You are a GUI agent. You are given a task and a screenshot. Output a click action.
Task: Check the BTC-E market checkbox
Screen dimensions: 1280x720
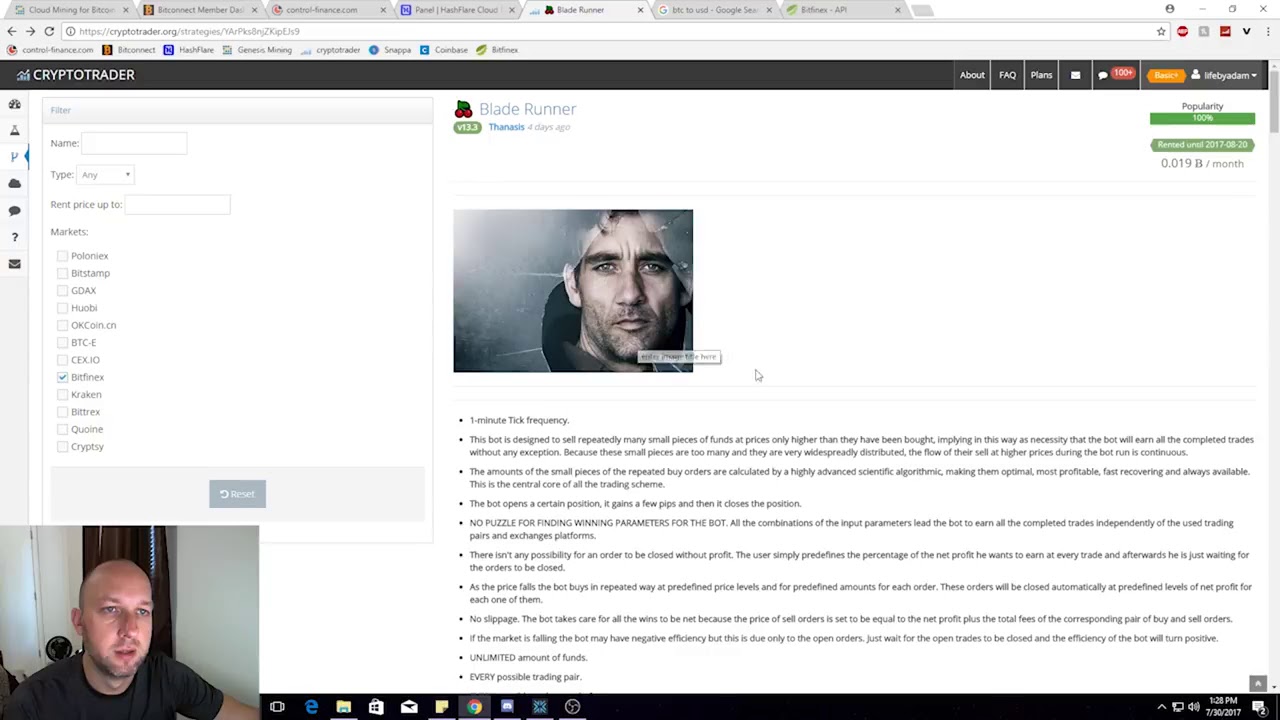coord(62,343)
